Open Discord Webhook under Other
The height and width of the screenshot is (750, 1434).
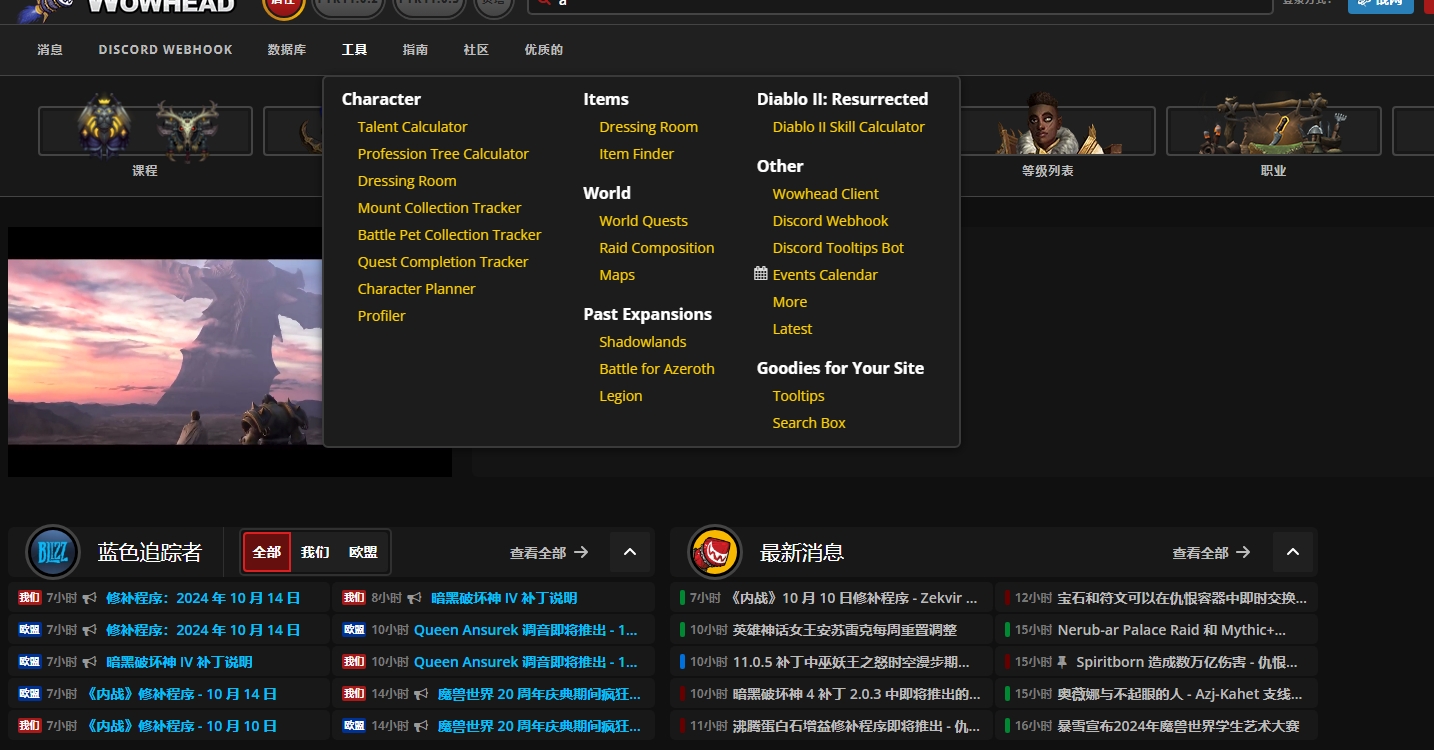click(830, 221)
